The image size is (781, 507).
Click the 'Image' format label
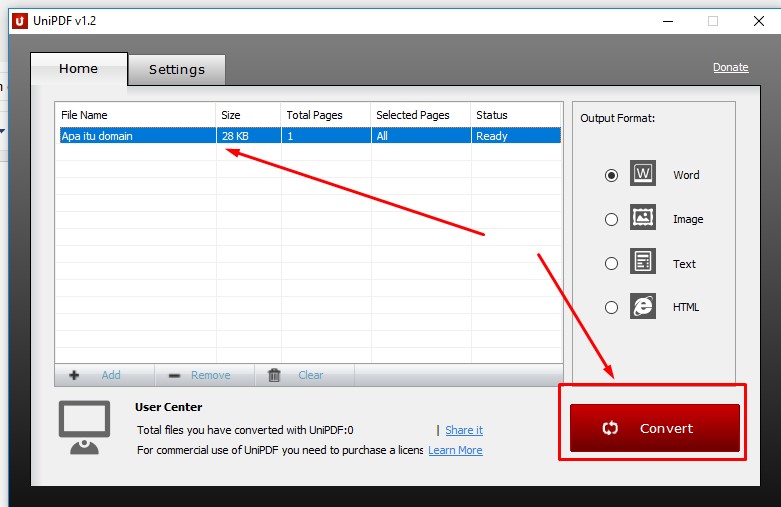coord(688,219)
